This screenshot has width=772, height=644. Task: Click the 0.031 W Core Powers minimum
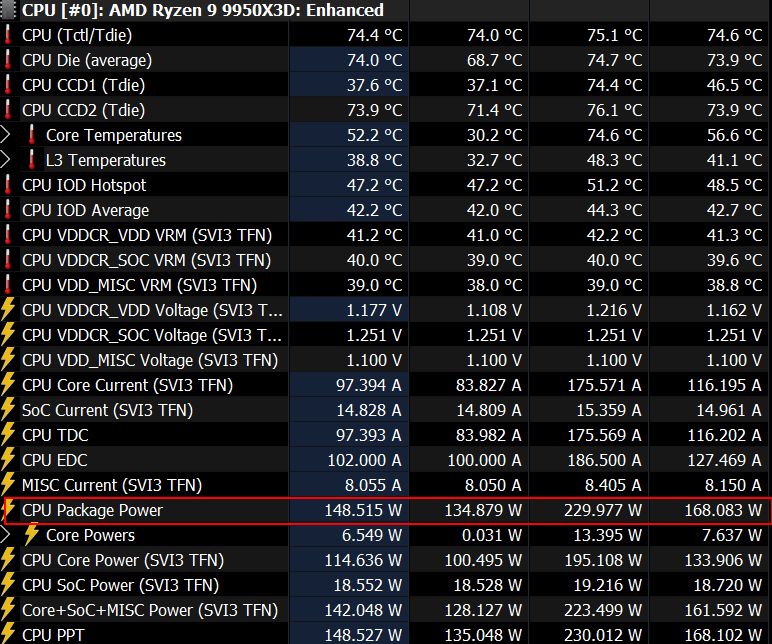492,535
